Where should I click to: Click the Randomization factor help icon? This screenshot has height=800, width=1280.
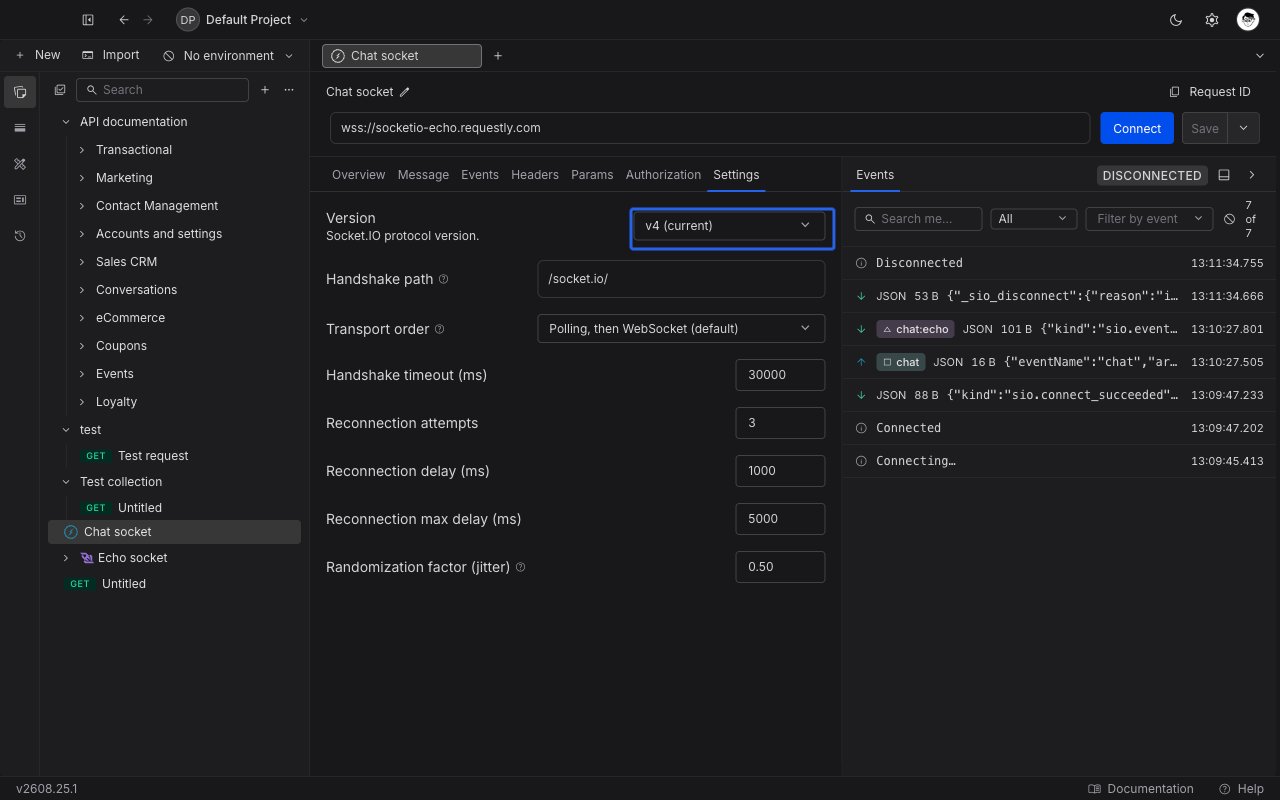point(520,567)
